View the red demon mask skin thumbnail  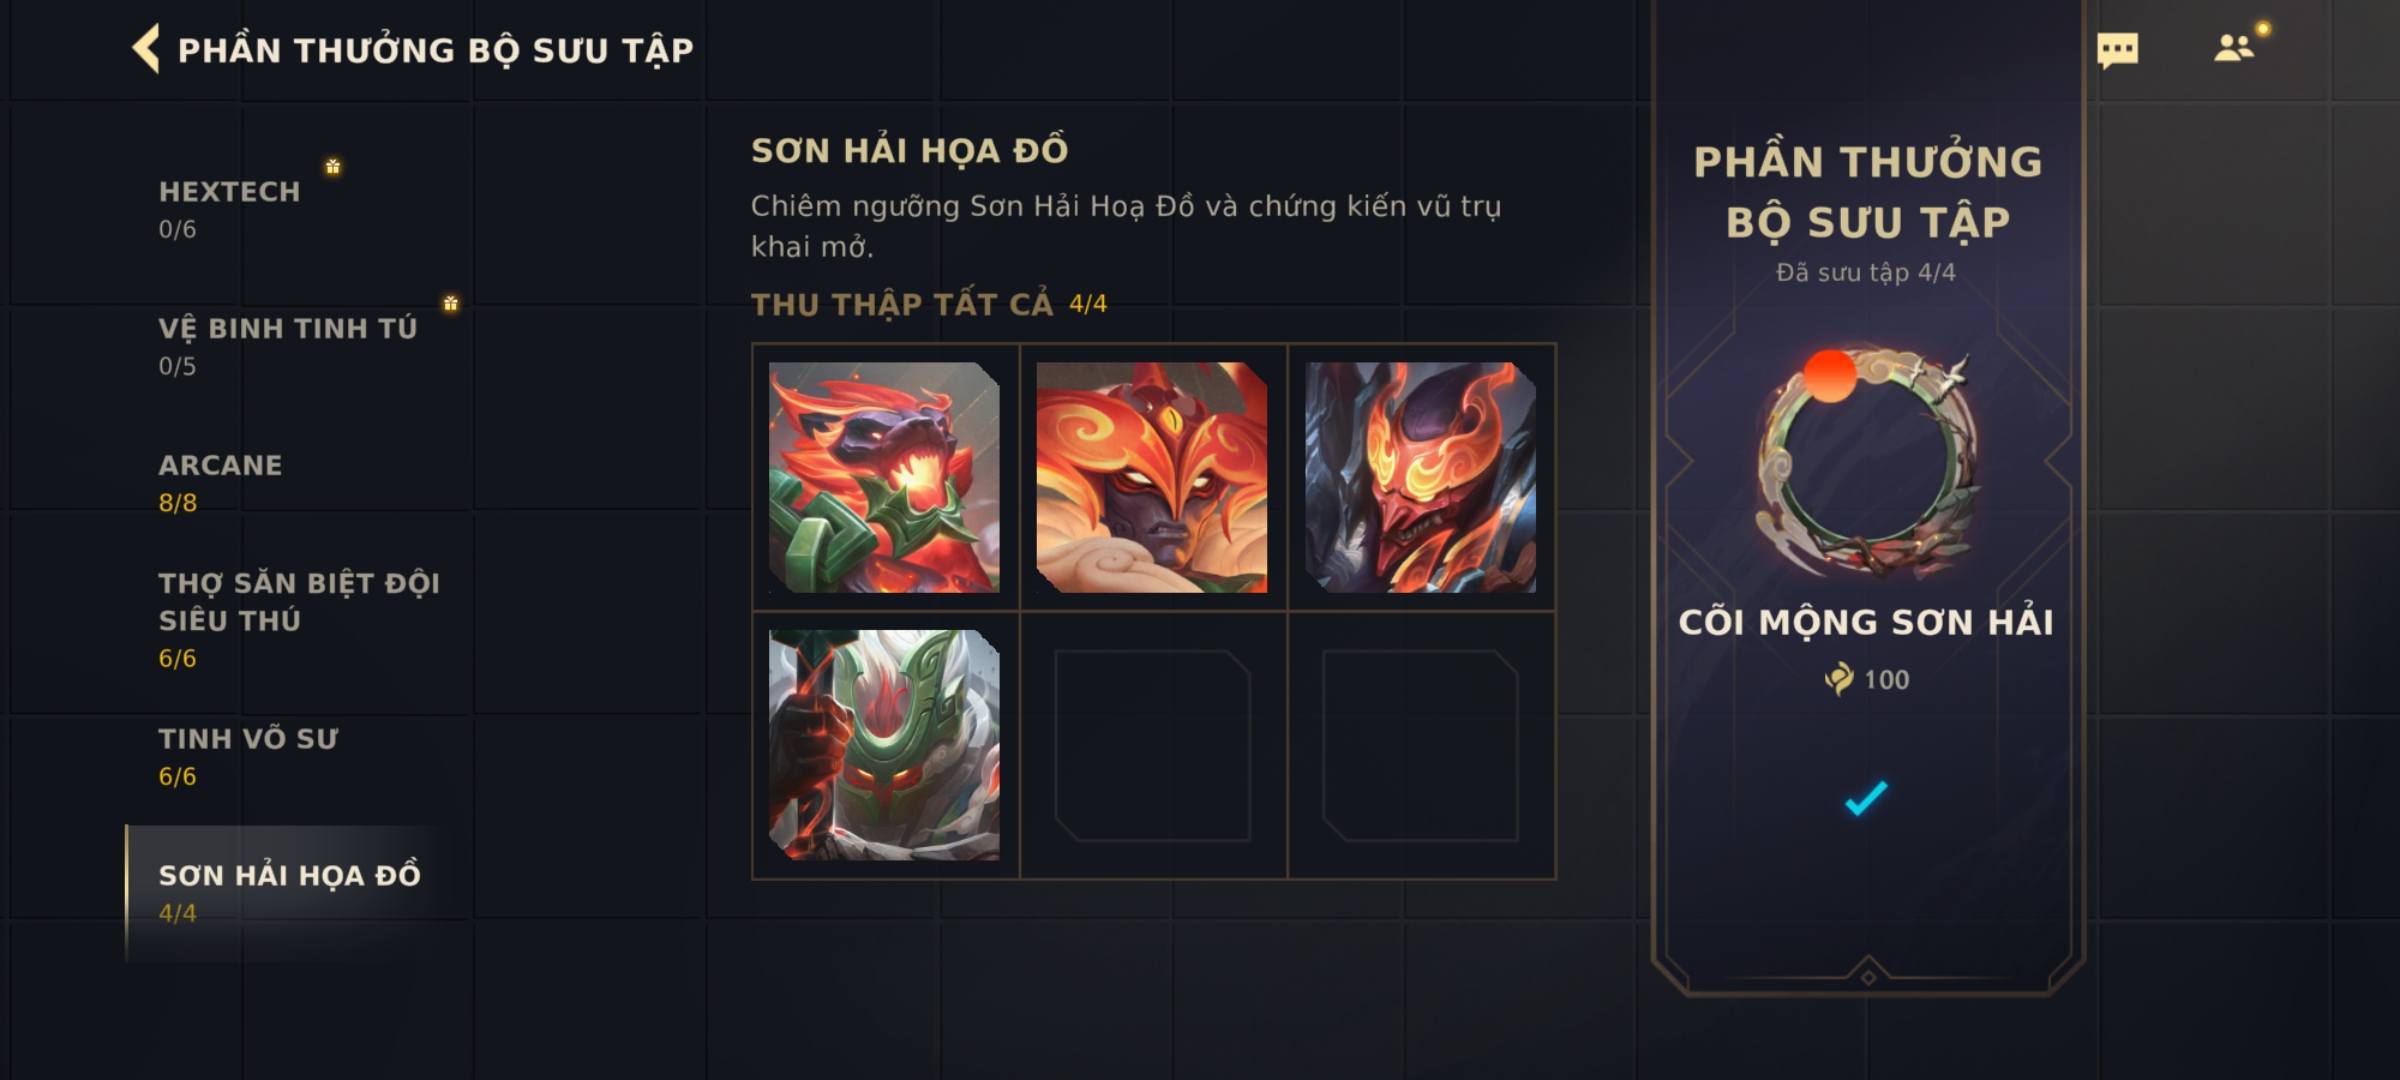tap(1420, 477)
